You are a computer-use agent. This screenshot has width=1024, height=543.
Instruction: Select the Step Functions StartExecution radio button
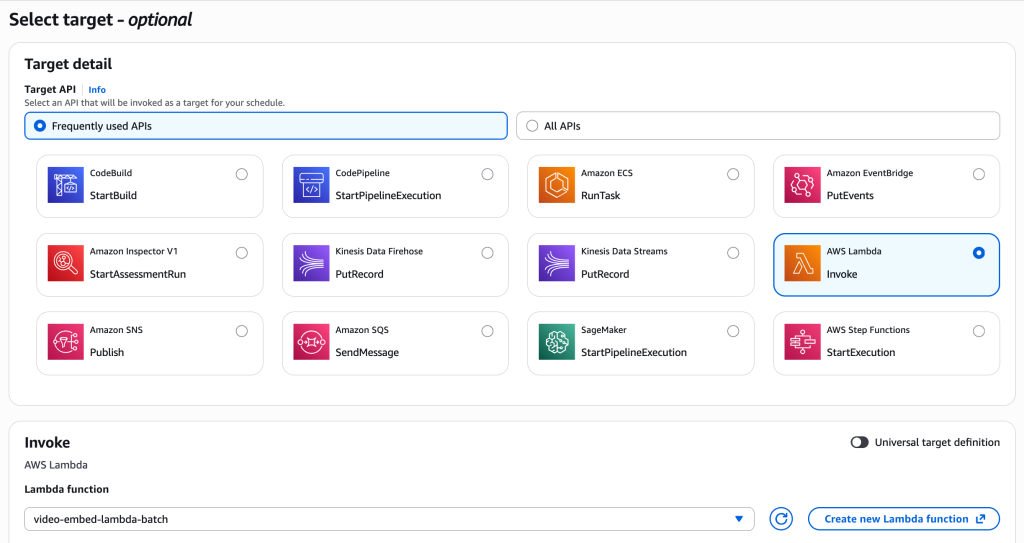[x=978, y=331]
